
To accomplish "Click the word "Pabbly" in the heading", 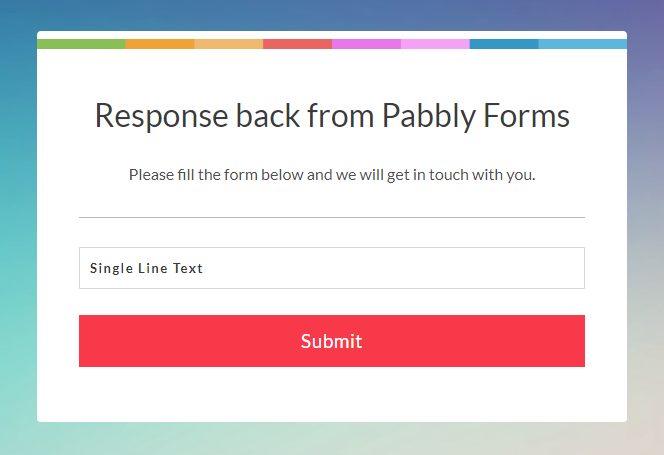I will pyautogui.click(x=429, y=116).
